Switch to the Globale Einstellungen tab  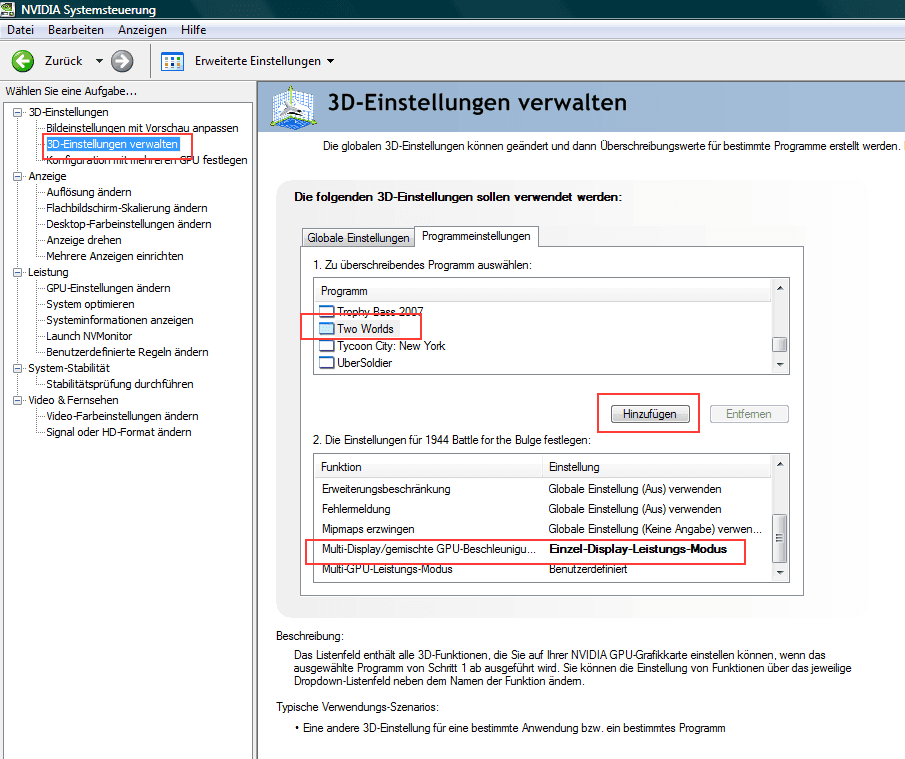(358, 238)
